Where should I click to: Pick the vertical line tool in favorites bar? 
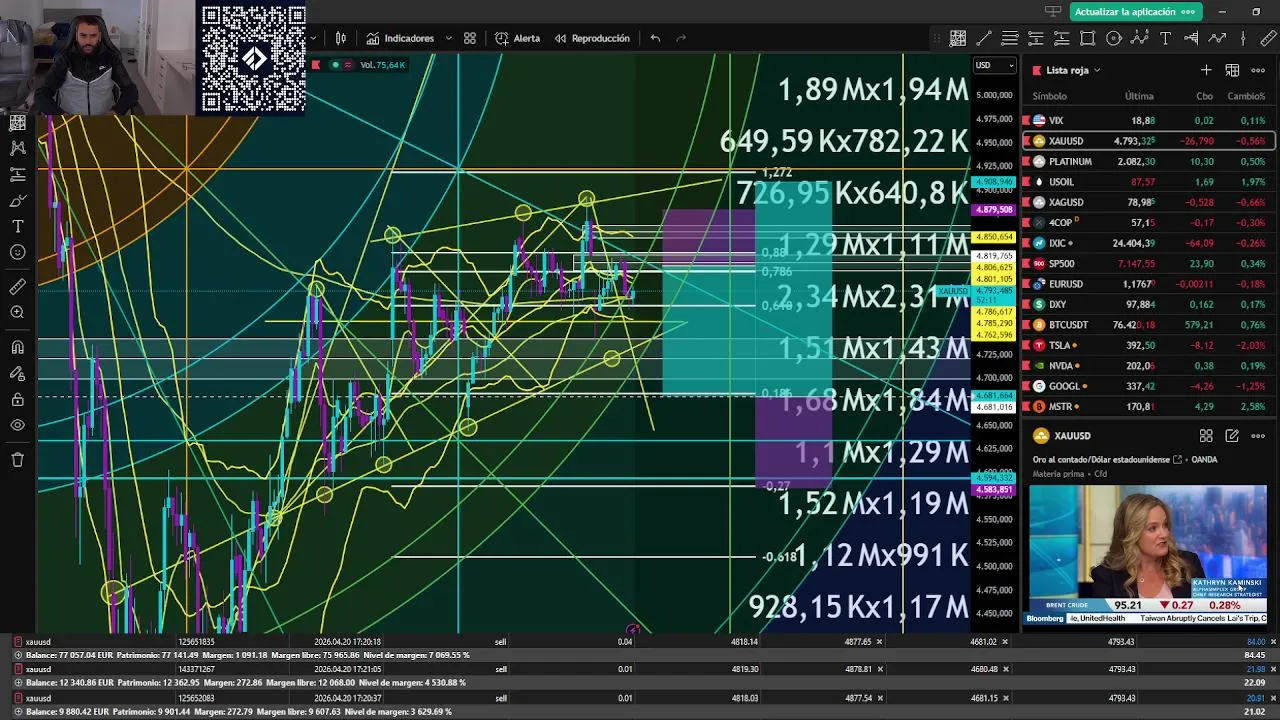coord(1243,38)
